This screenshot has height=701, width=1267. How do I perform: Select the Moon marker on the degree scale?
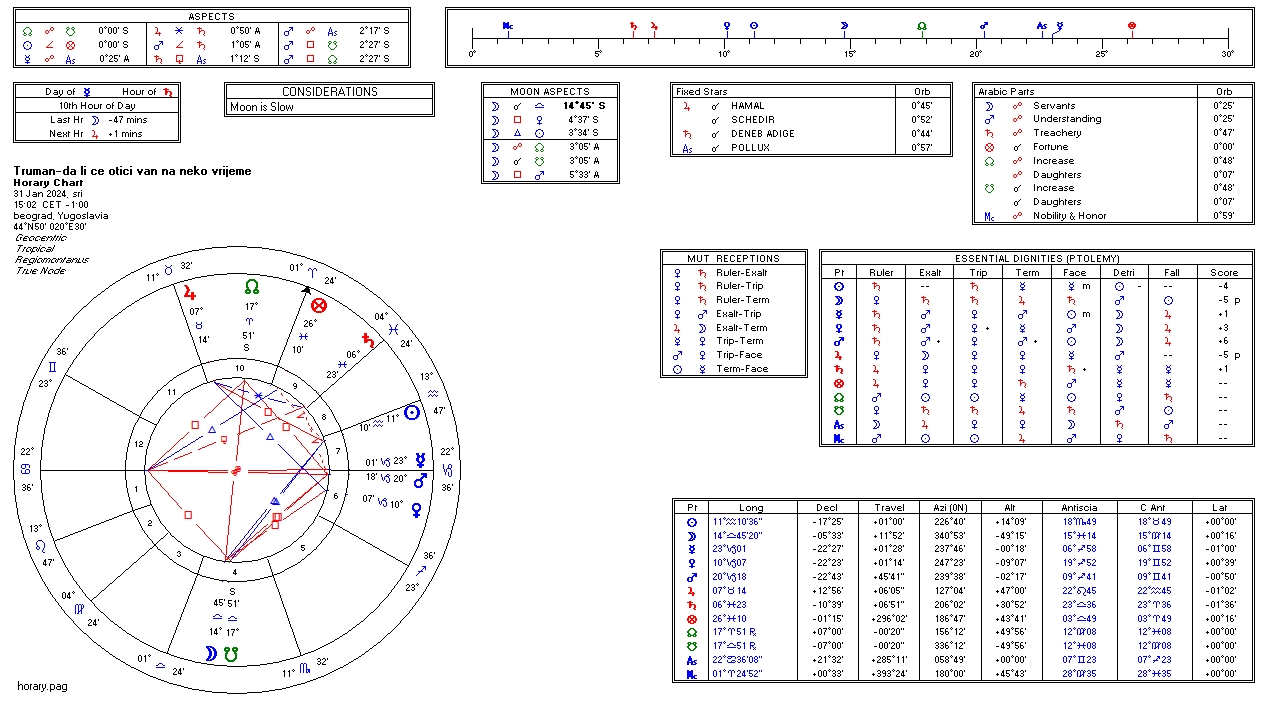844,25
